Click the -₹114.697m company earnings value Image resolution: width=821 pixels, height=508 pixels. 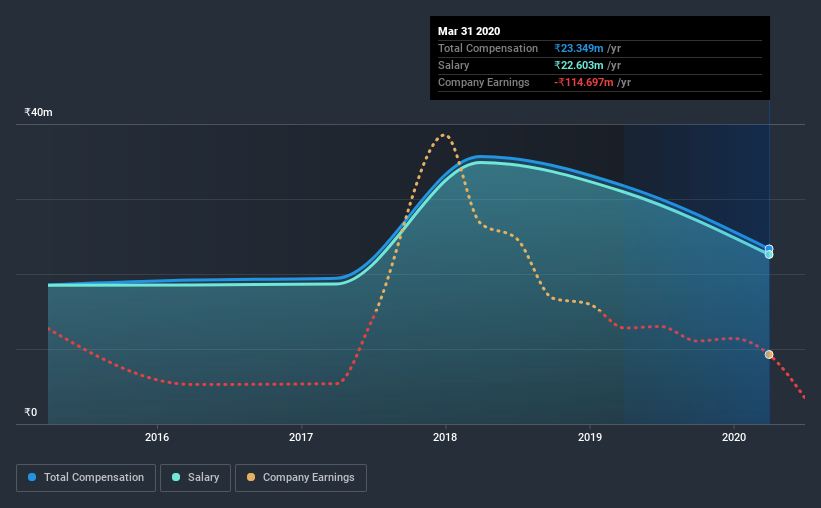[584, 82]
